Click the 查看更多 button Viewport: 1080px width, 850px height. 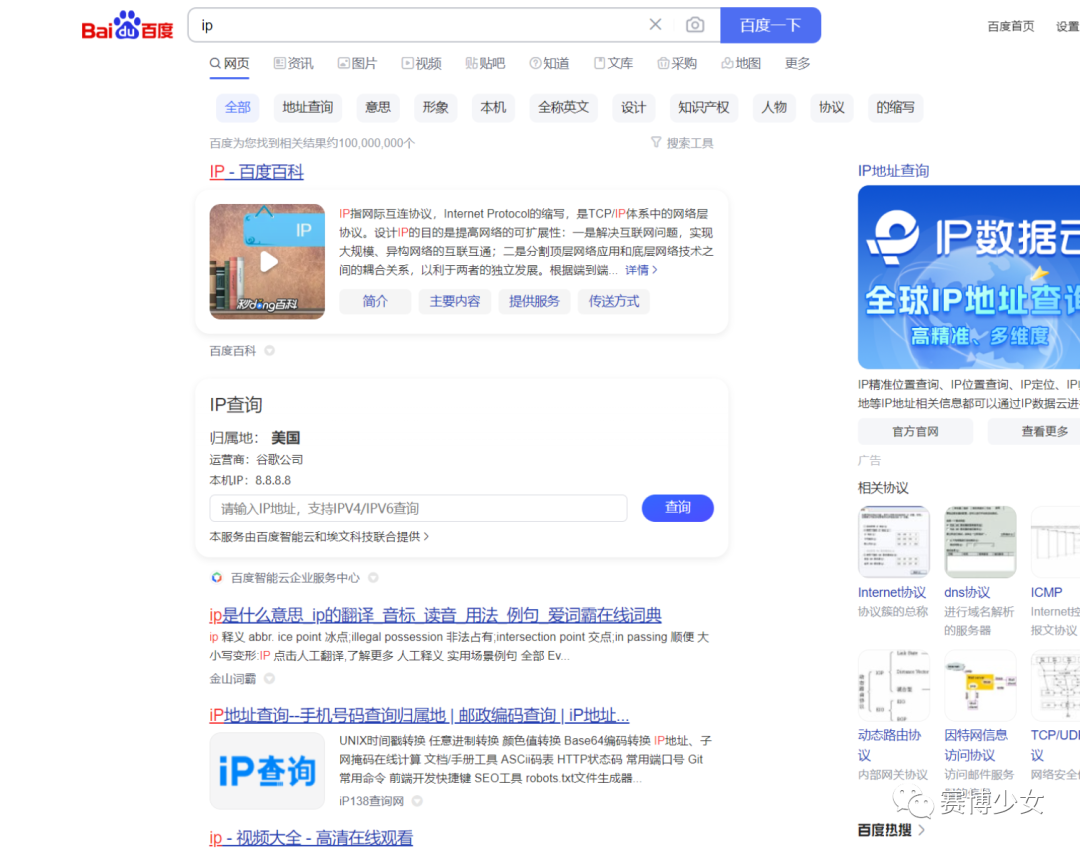coord(1034,431)
